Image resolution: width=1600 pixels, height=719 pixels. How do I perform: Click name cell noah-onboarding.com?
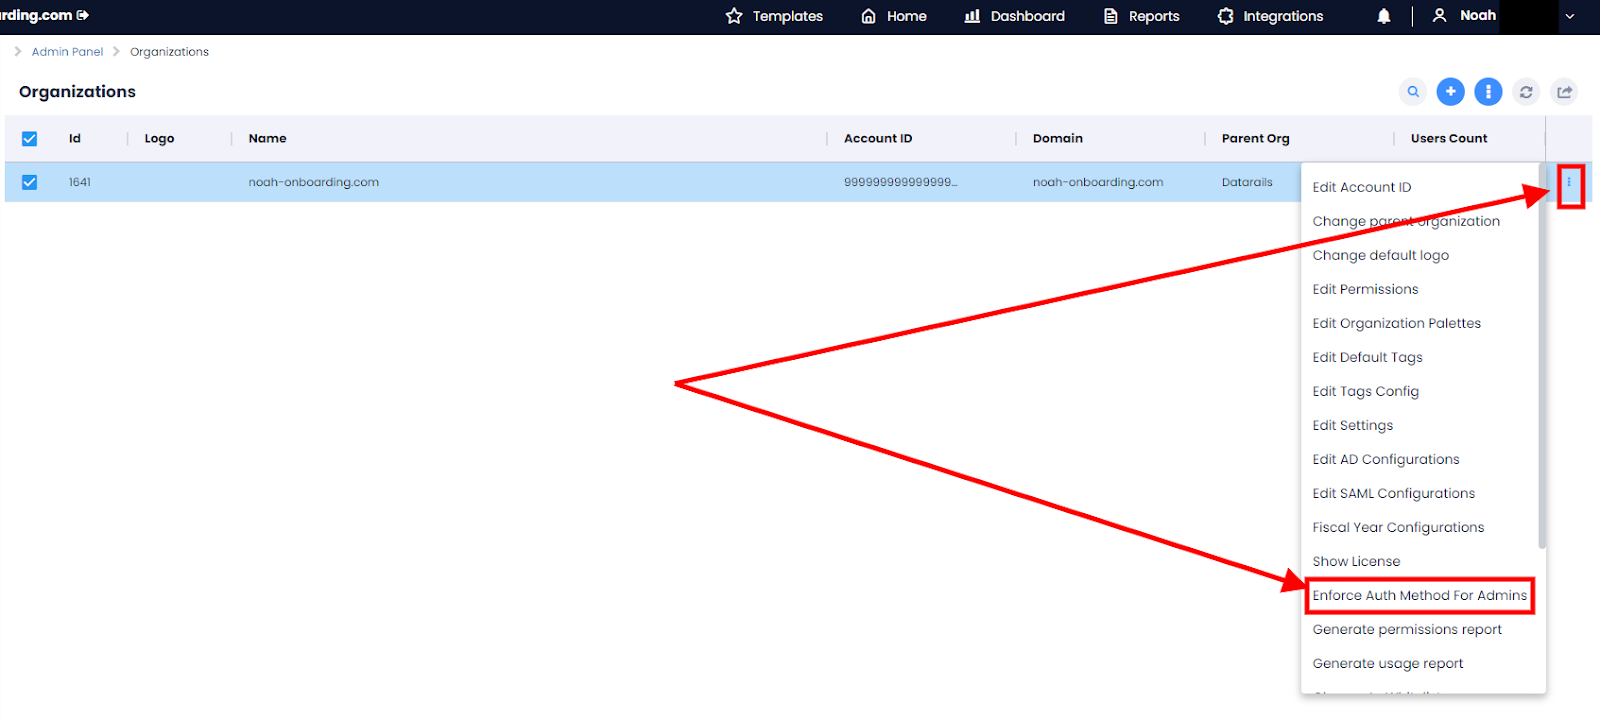coord(313,182)
